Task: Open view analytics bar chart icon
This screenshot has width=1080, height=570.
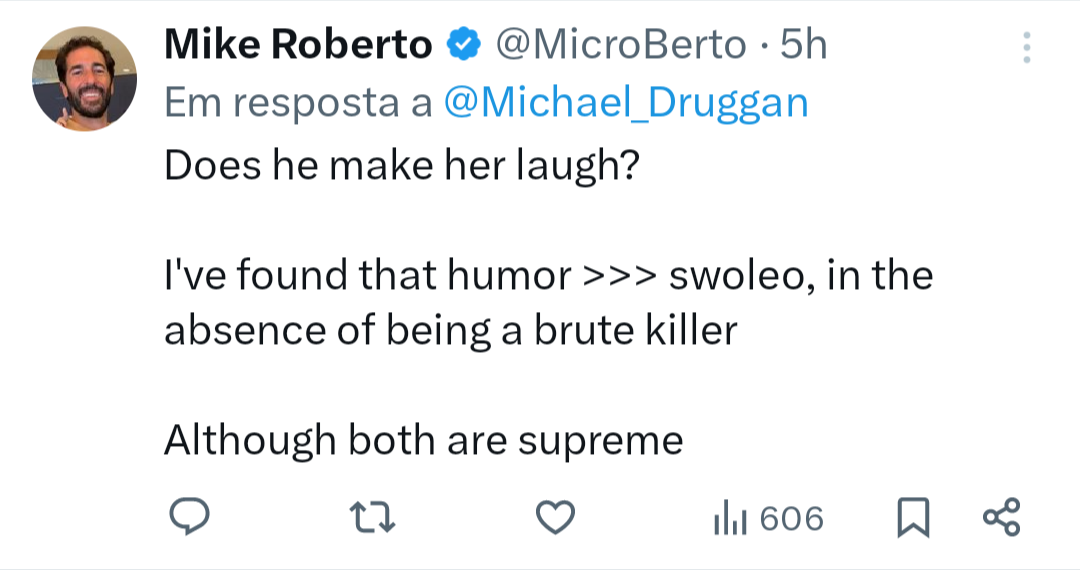Action: 729,518
